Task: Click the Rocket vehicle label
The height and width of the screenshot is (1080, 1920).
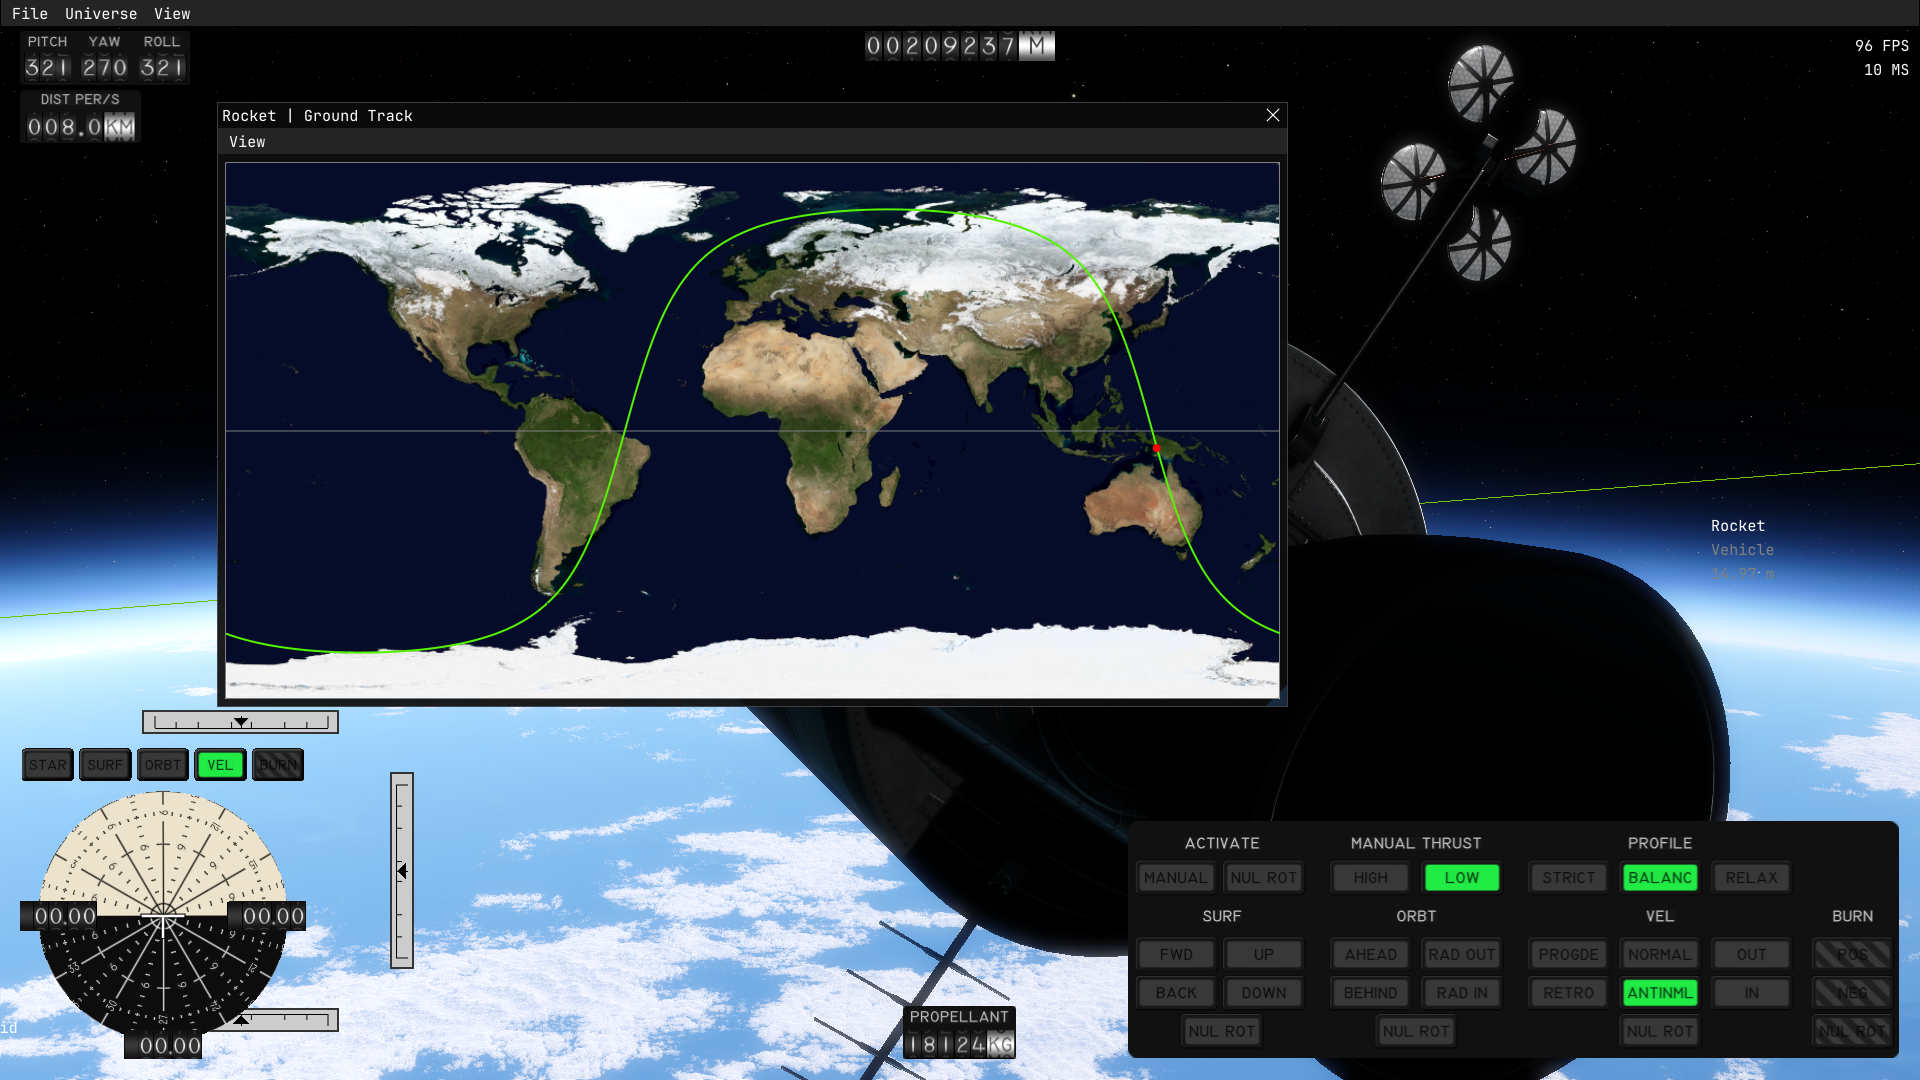Action: point(1738,526)
